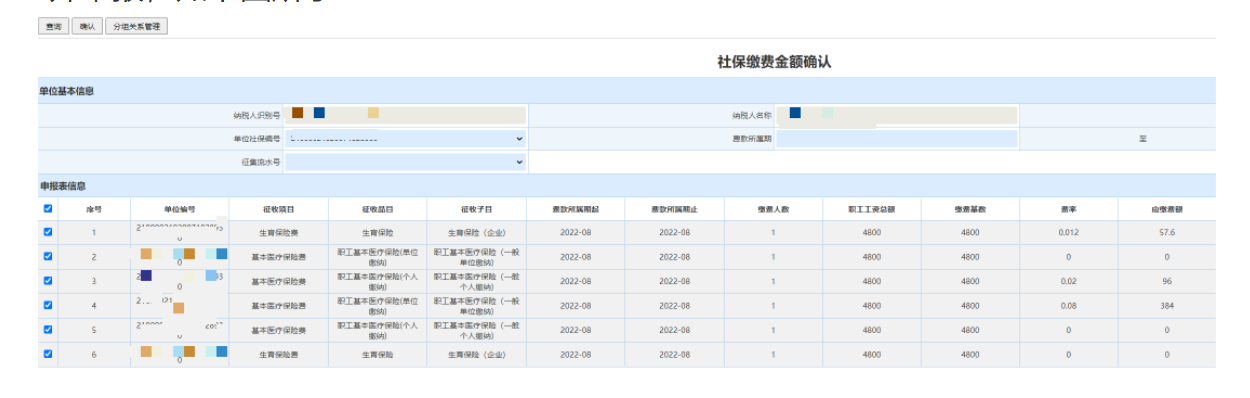Select the 生育保险（企业） cell in row 1
This screenshot has width=1250, height=398.
point(477,232)
